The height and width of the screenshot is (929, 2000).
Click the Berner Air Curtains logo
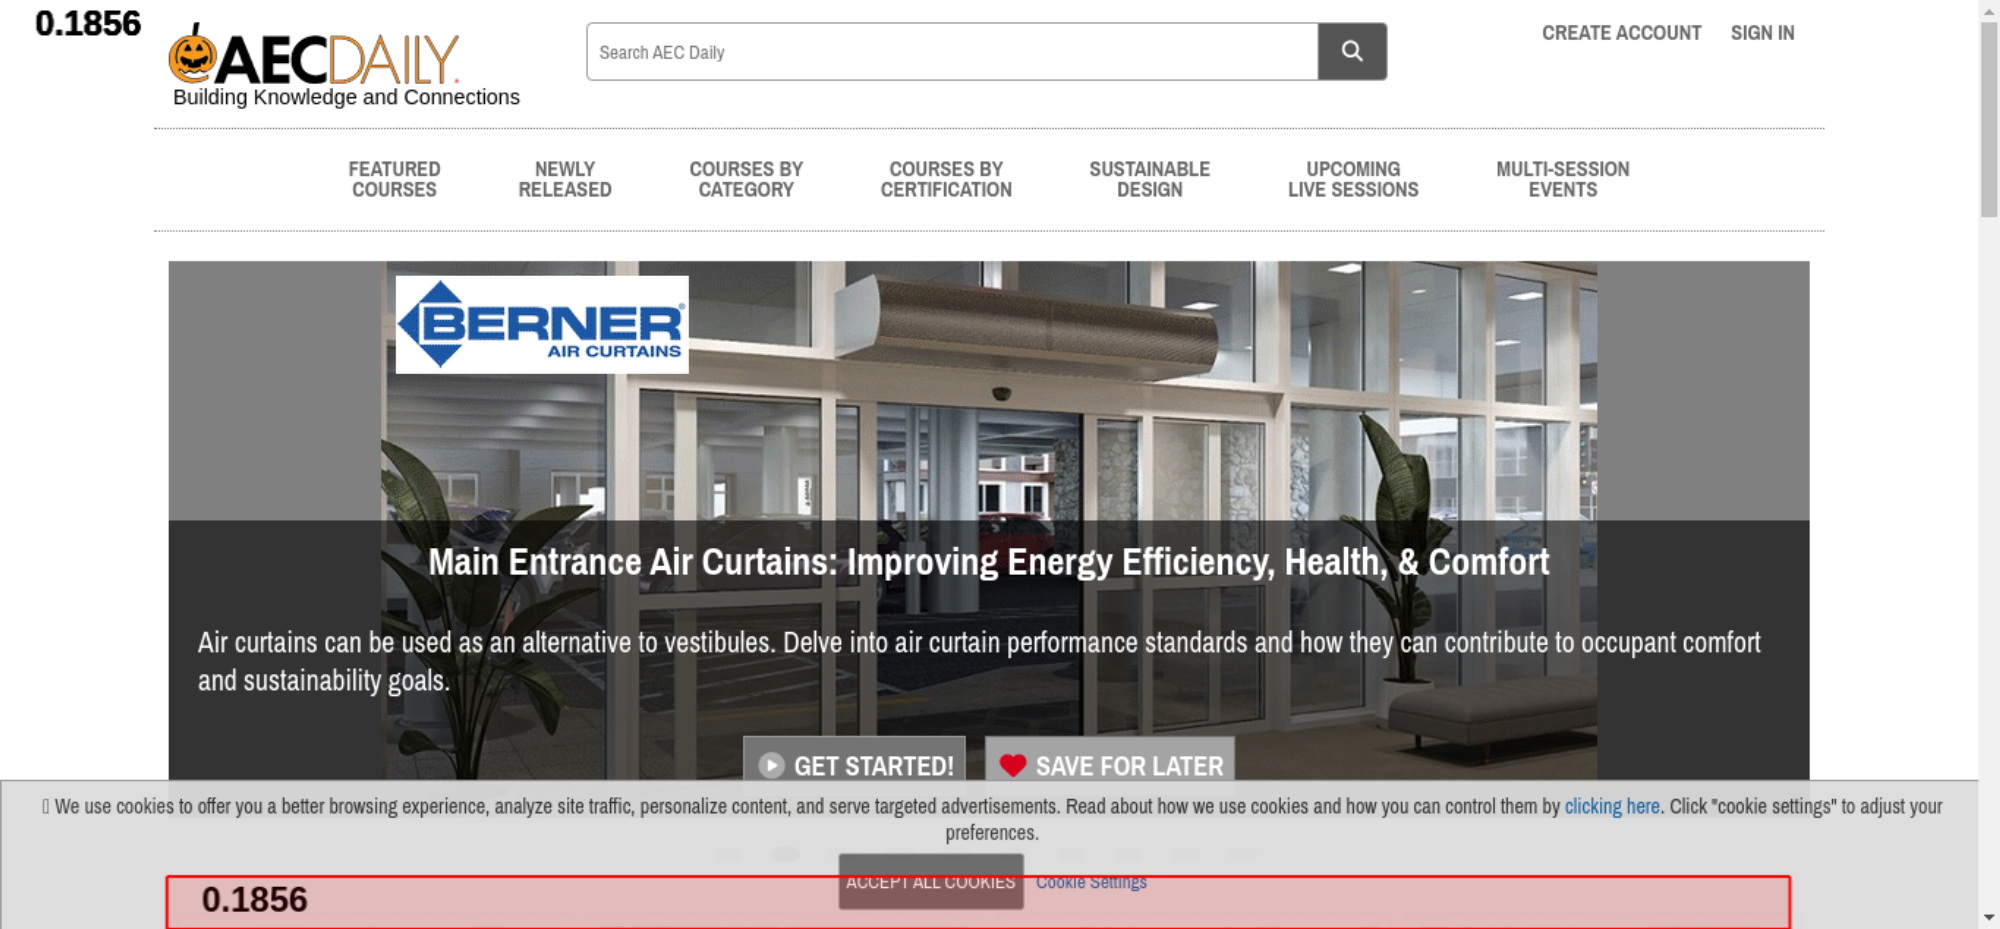[x=542, y=325]
